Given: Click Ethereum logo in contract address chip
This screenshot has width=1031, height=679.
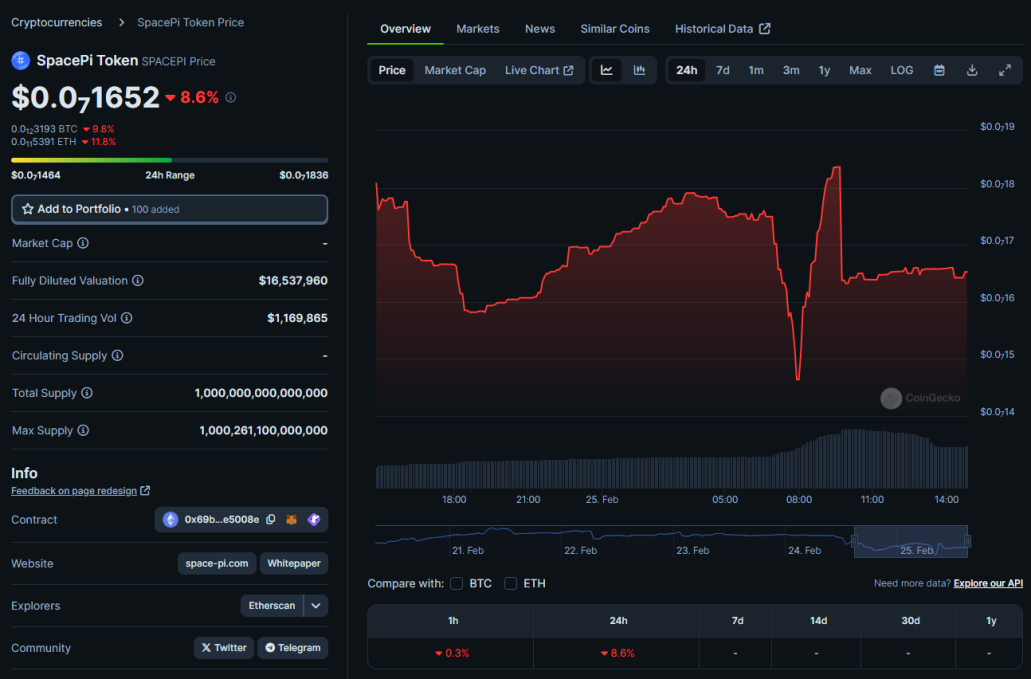Looking at the screenshot, I should [x=170, y=519].
